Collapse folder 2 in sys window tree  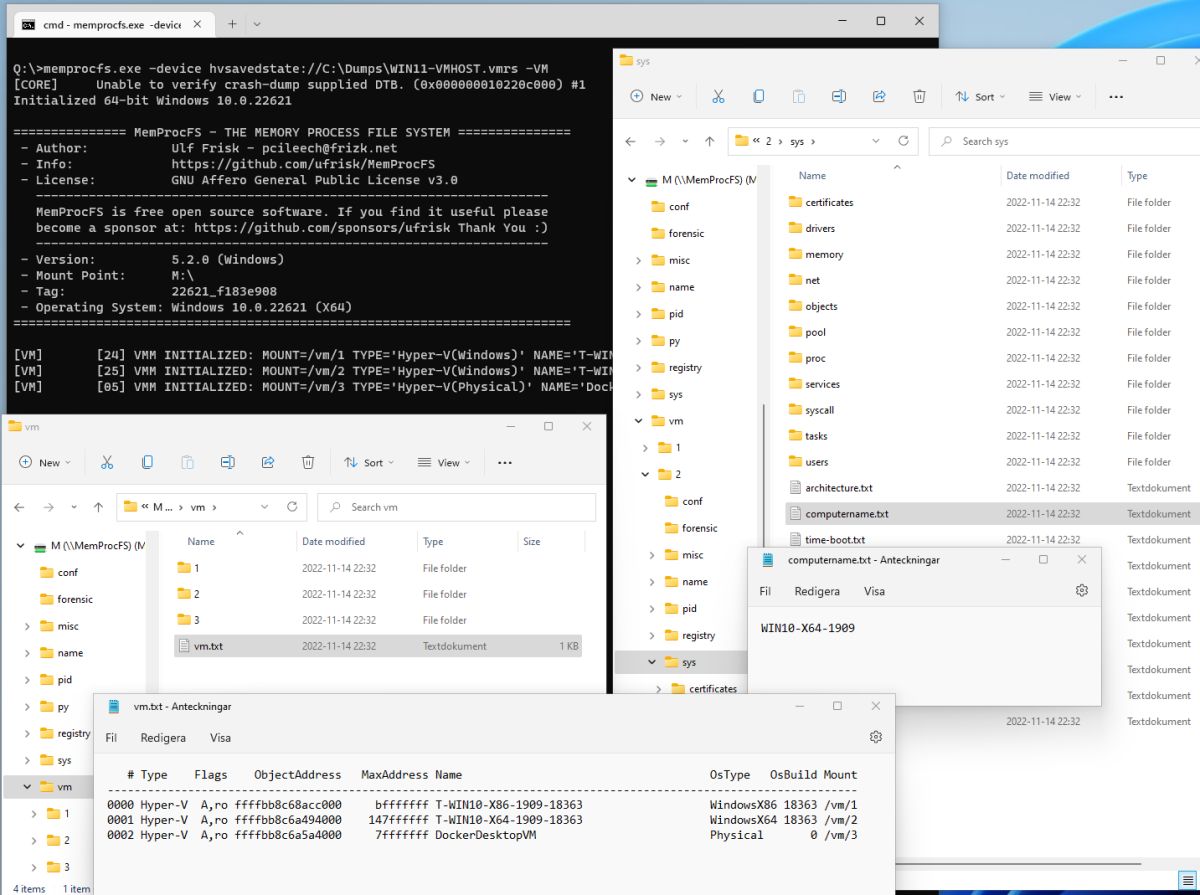click(x=646, y=474)
